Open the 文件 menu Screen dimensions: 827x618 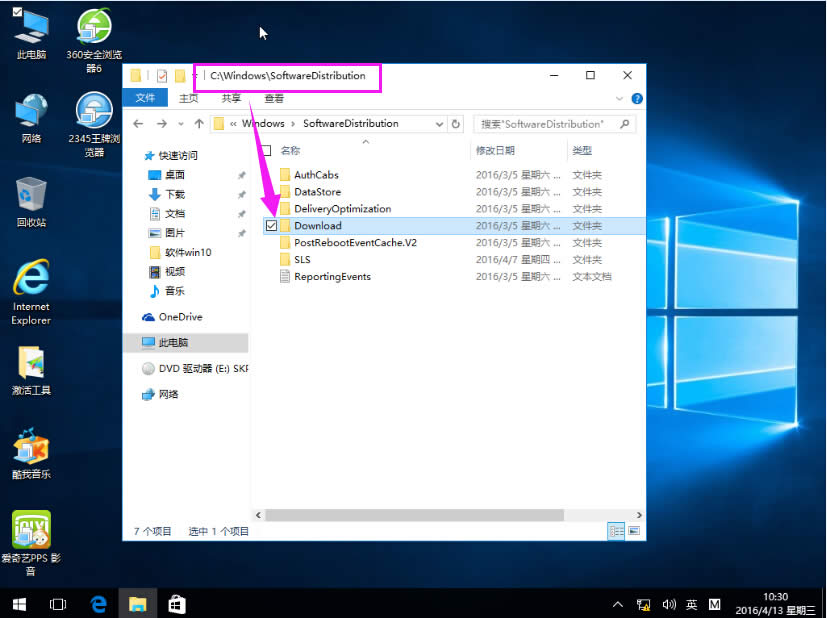(146, 97)
